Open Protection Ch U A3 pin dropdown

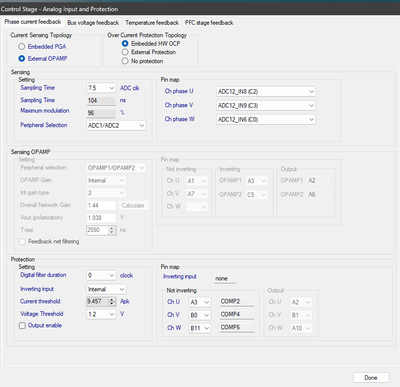(200, 302)
